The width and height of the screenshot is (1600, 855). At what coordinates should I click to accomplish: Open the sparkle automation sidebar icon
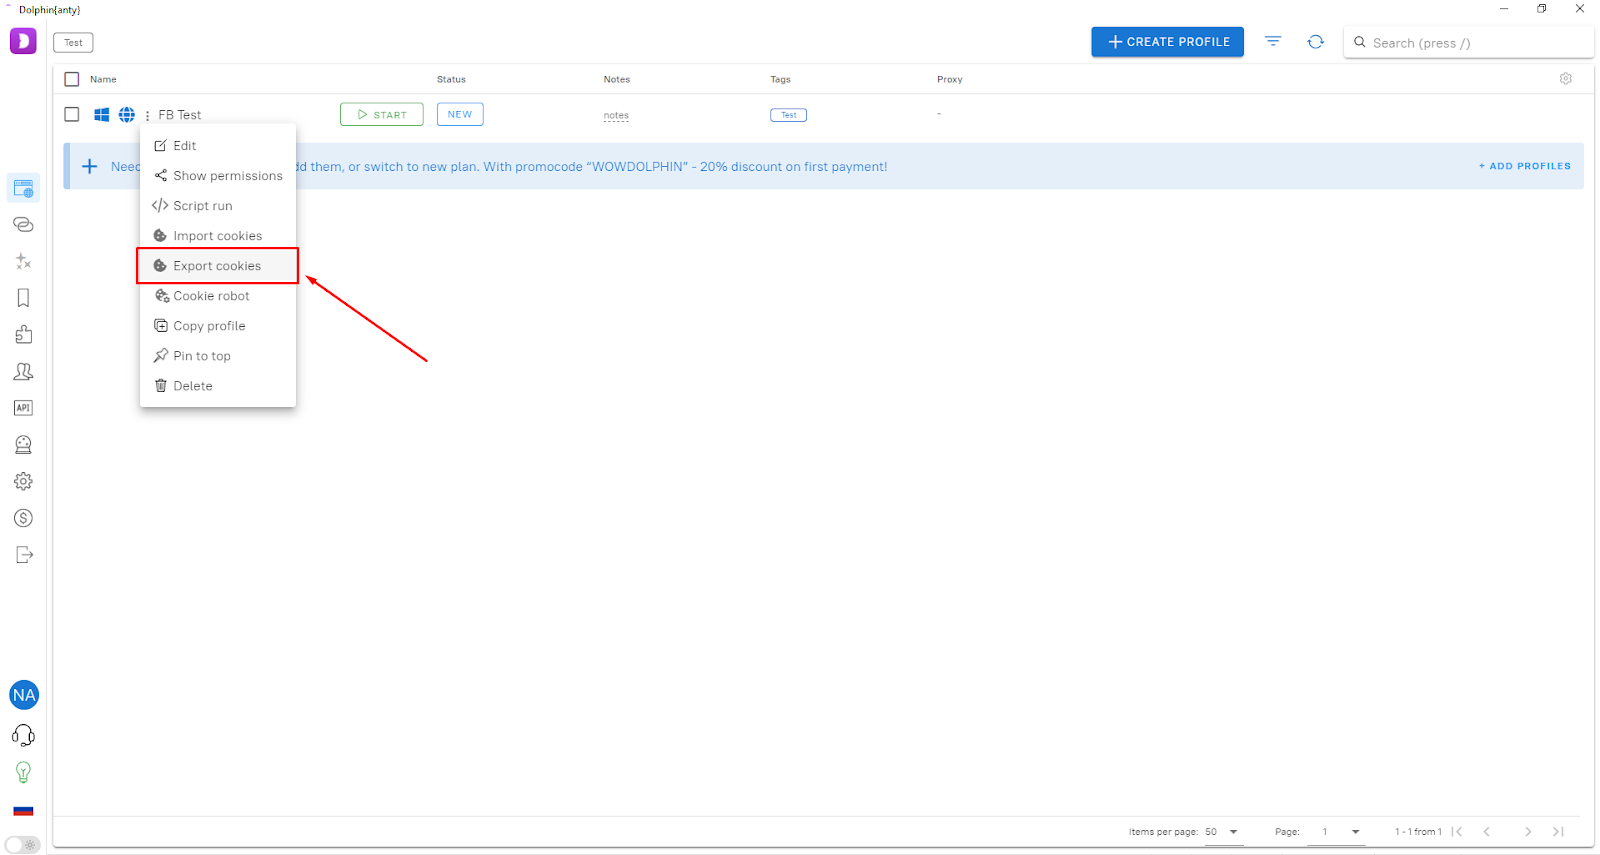[x=23, y=261]
